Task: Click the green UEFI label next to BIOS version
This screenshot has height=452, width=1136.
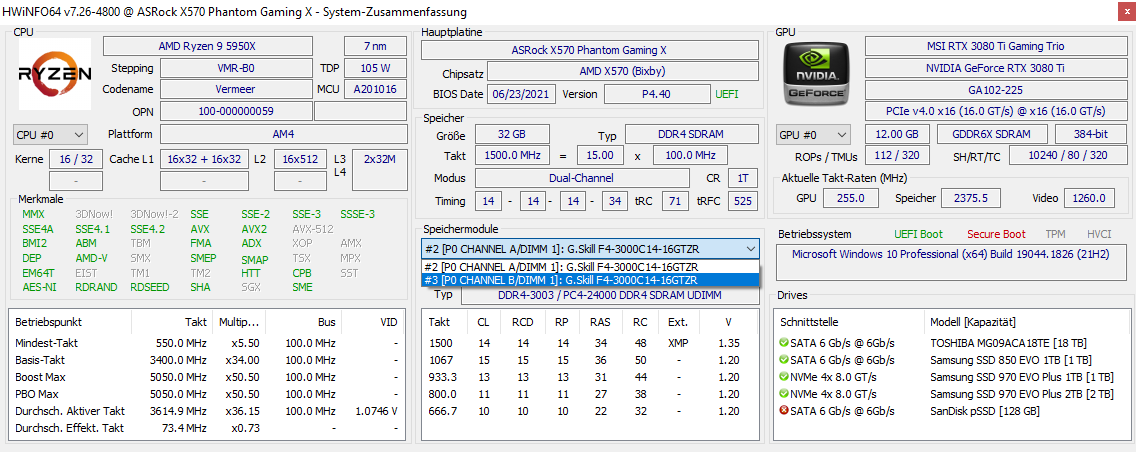Action: coord(727,94)
